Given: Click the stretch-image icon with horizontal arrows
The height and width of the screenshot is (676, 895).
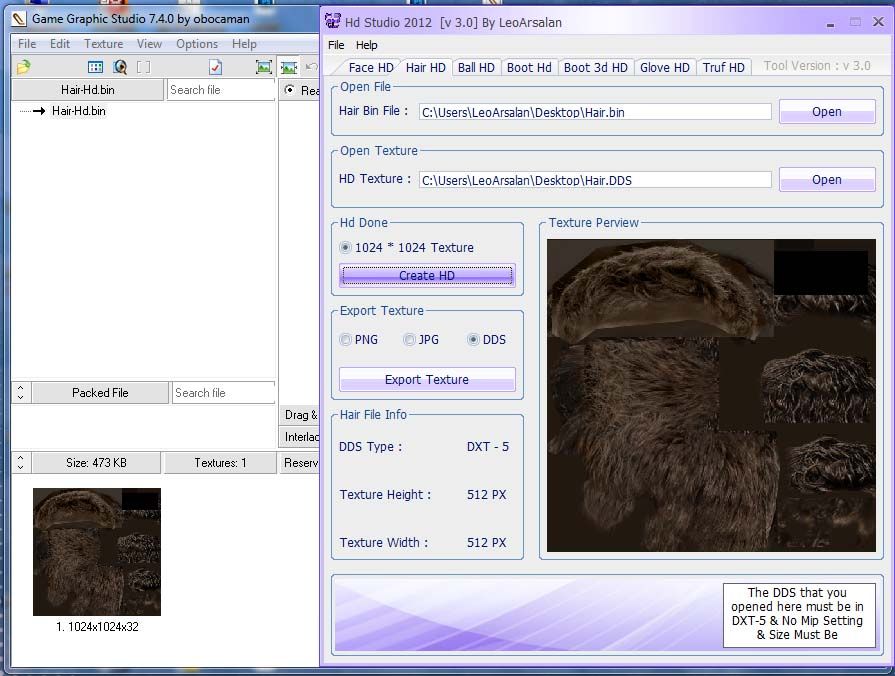Looking at the screenshot, I should pyautogui.click(x=289, y=67).
